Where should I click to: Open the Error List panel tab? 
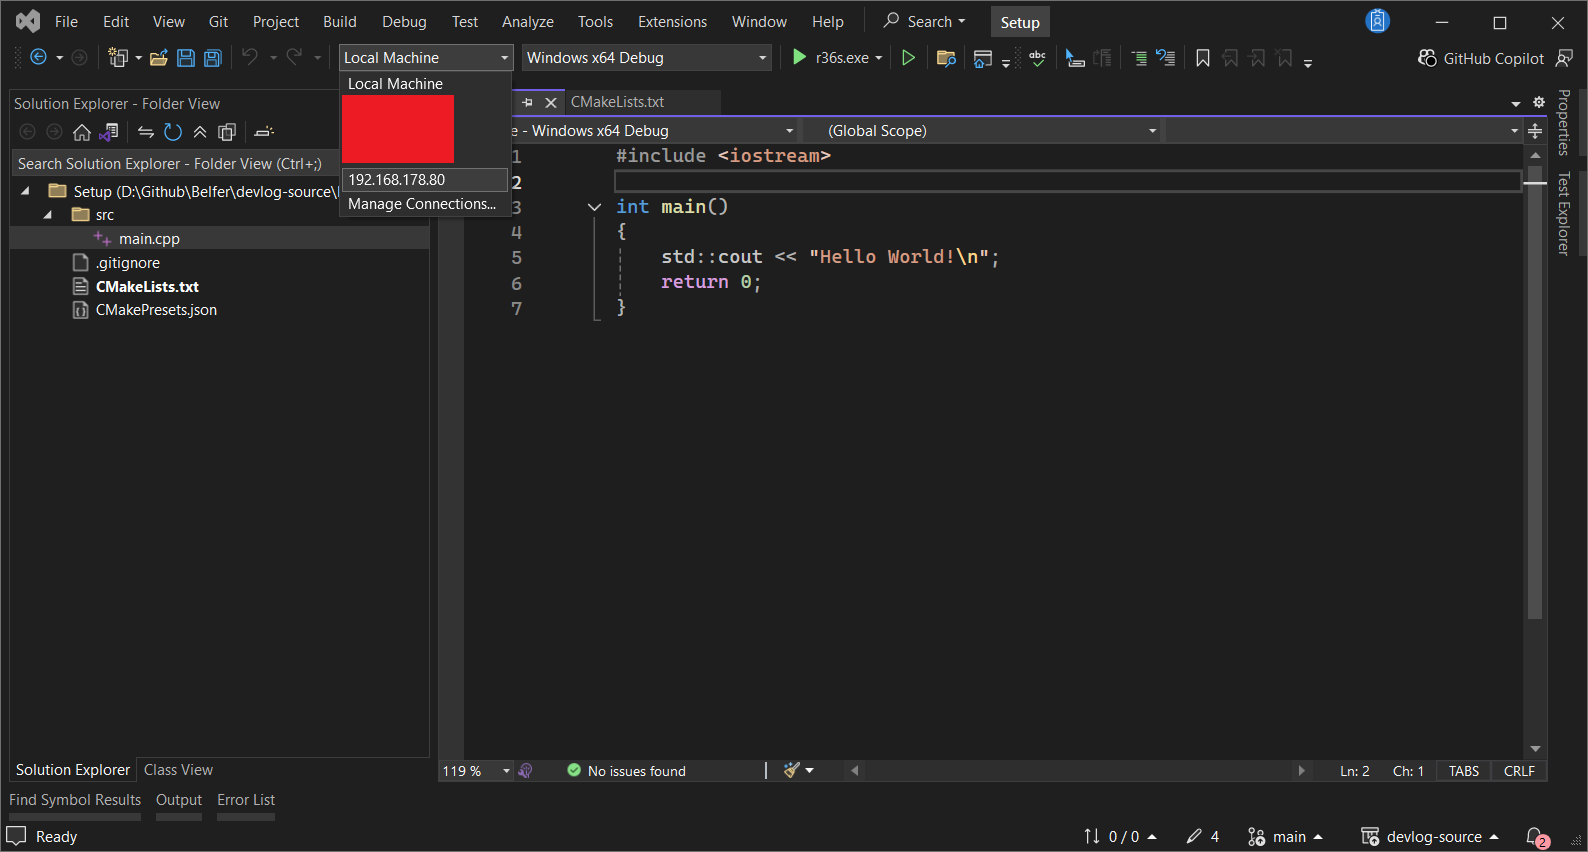[x=246, y=800]
